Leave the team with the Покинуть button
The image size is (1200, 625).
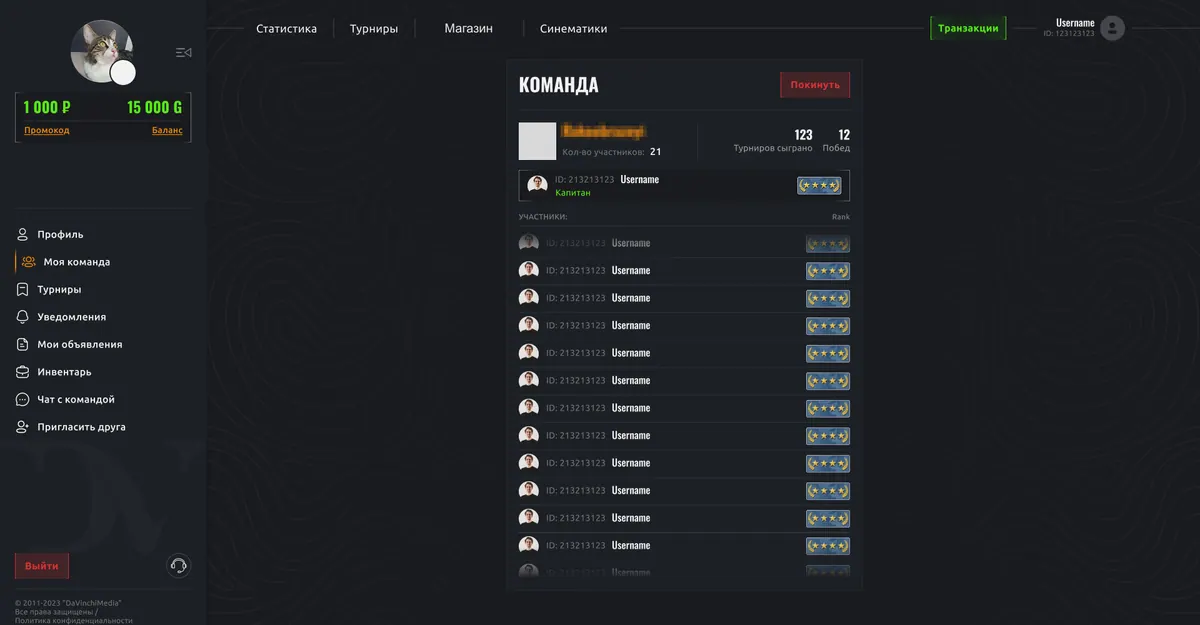point(815,85)
